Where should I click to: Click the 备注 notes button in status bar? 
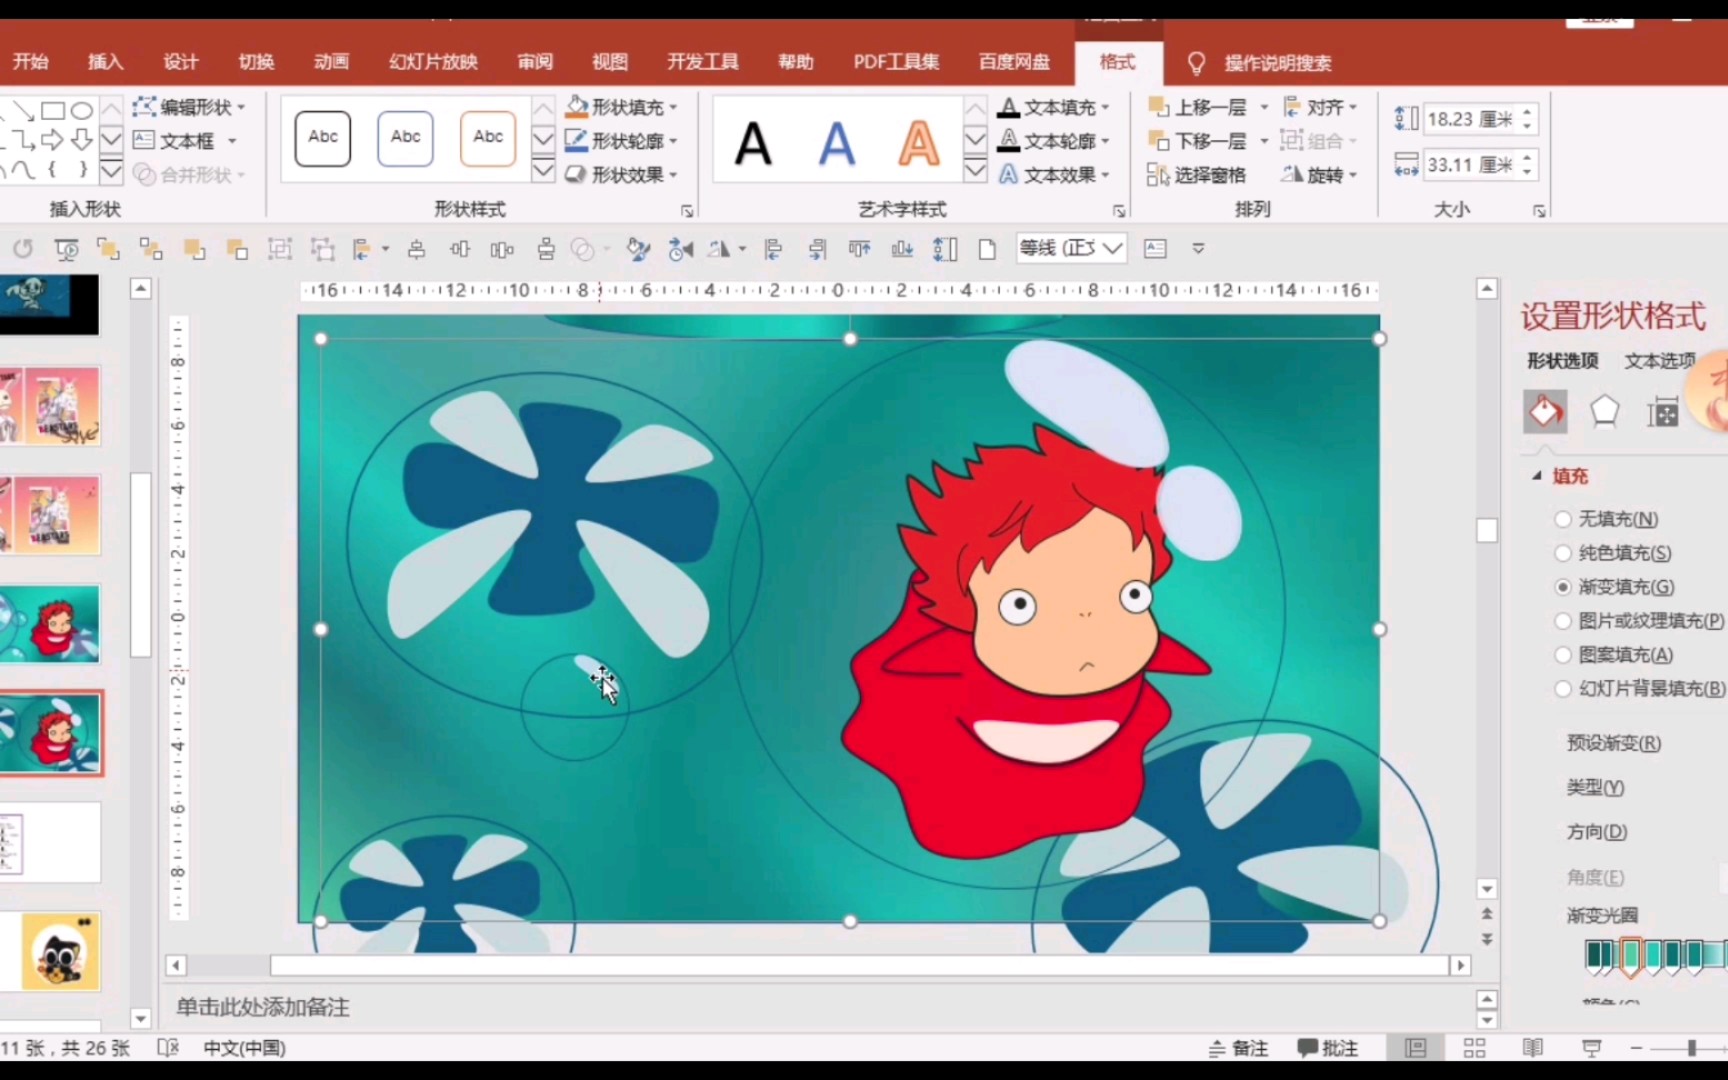(x=1238, y=1048)
